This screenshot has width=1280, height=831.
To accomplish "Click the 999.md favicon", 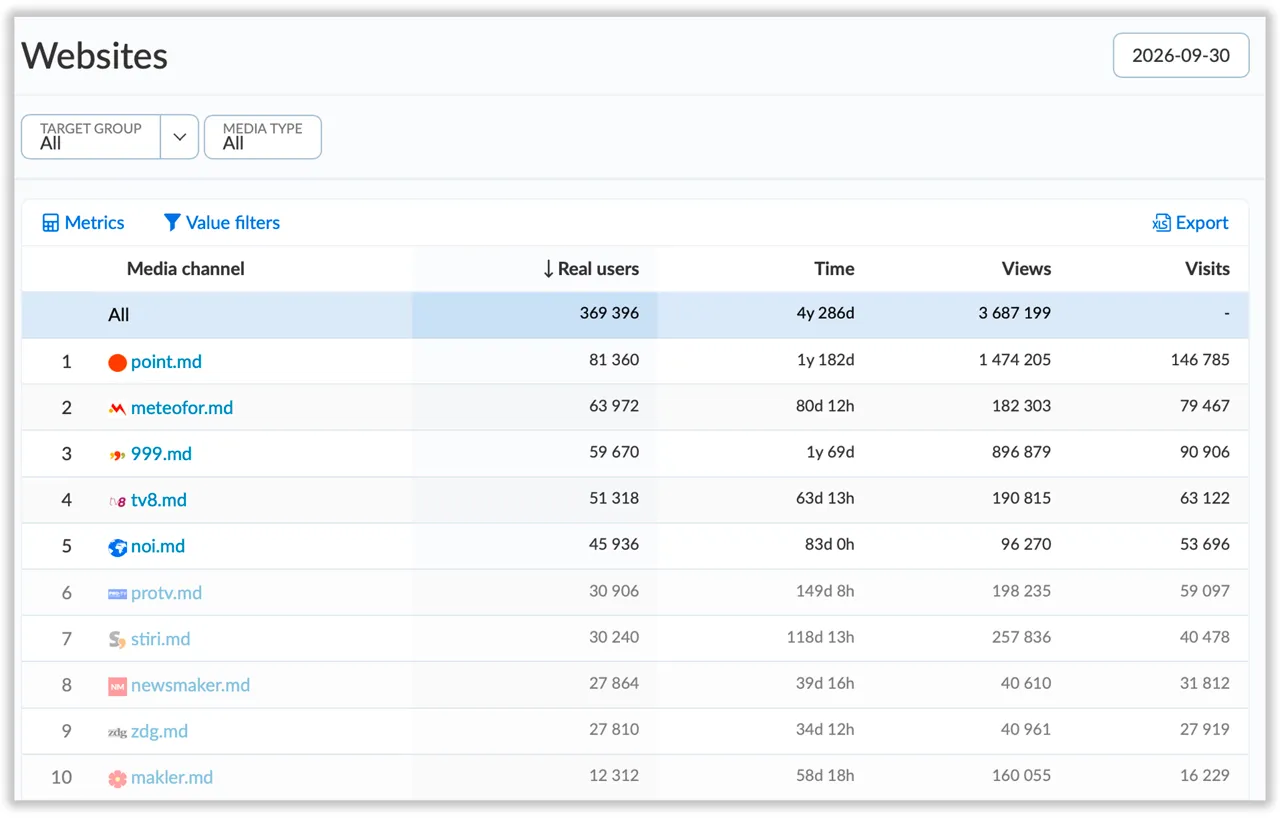I will click(x=117, y=454).
